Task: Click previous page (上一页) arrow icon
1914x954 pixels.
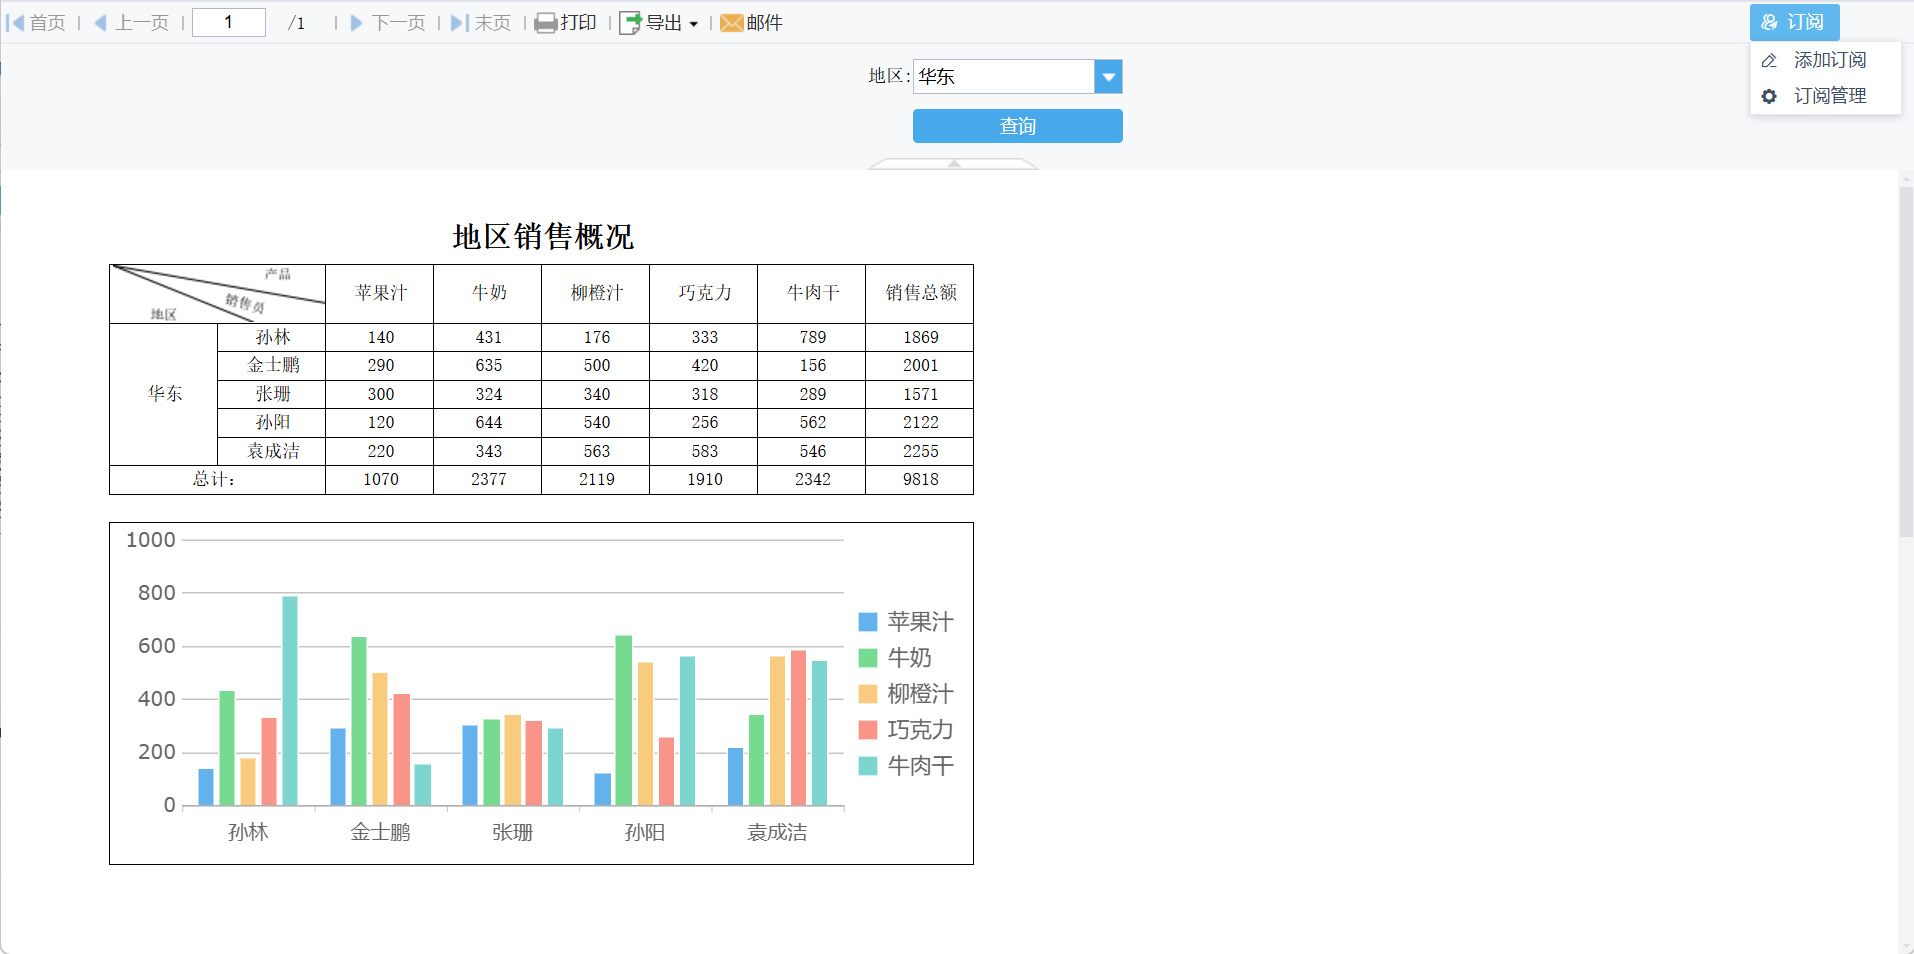Action: pos(100,23)
